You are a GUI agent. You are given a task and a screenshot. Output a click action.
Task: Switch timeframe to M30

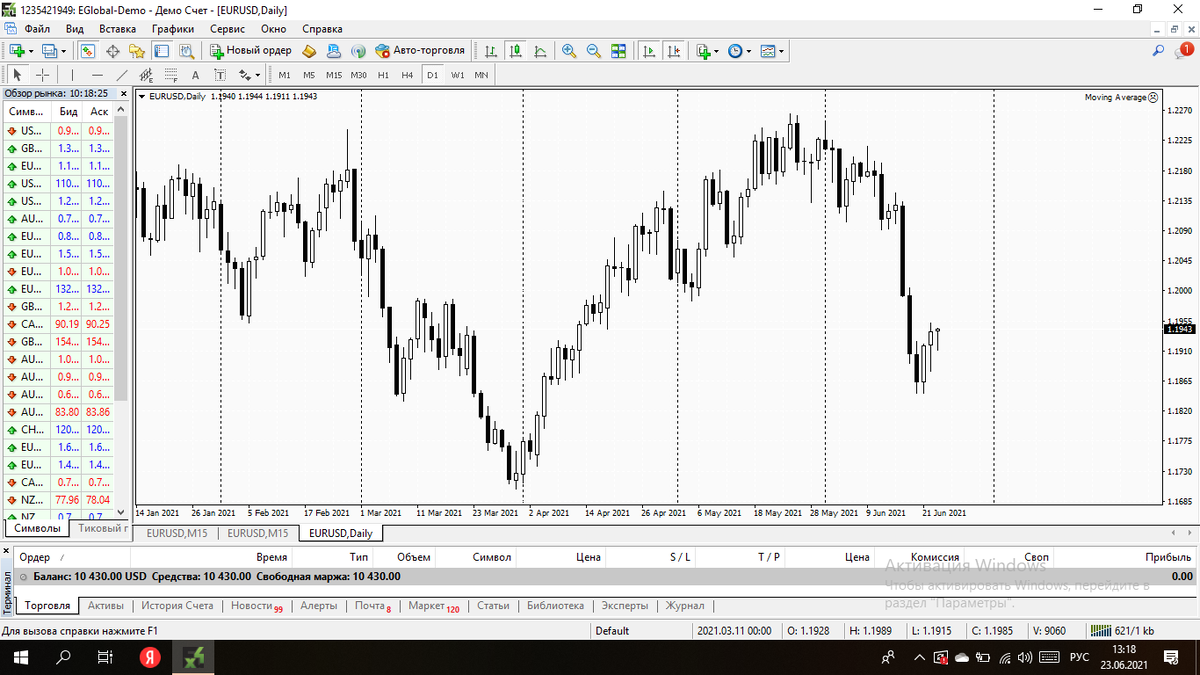tap(358, 75)
